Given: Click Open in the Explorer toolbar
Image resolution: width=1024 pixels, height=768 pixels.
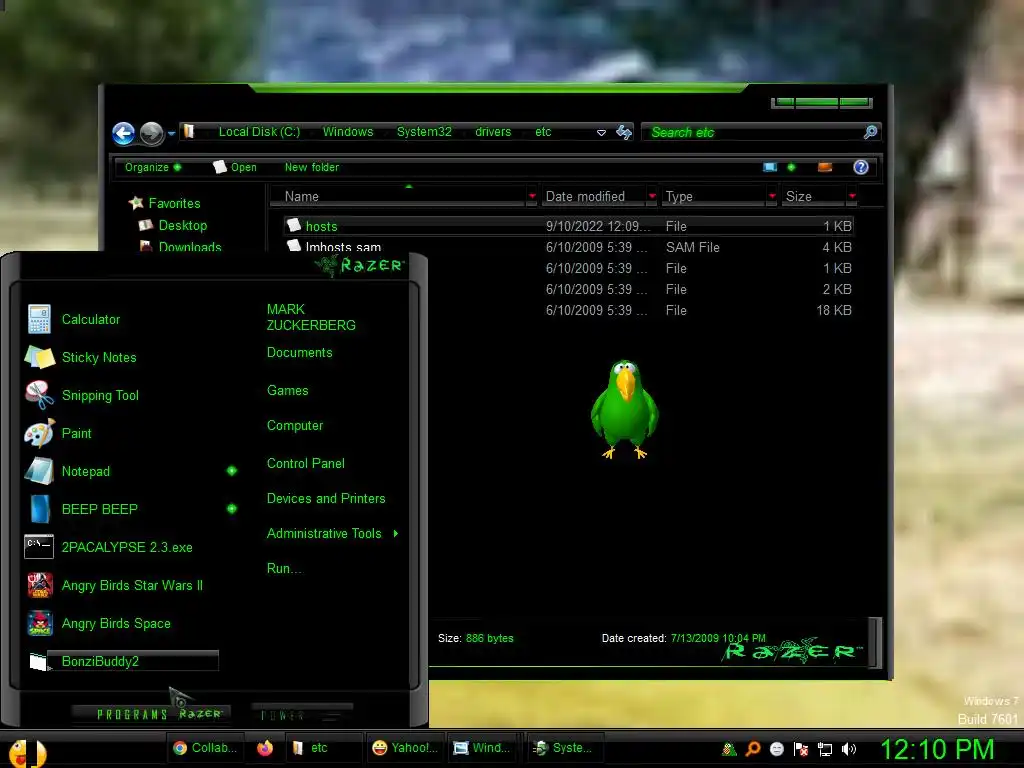Looking at the screenshot, I should click(235, 167).
